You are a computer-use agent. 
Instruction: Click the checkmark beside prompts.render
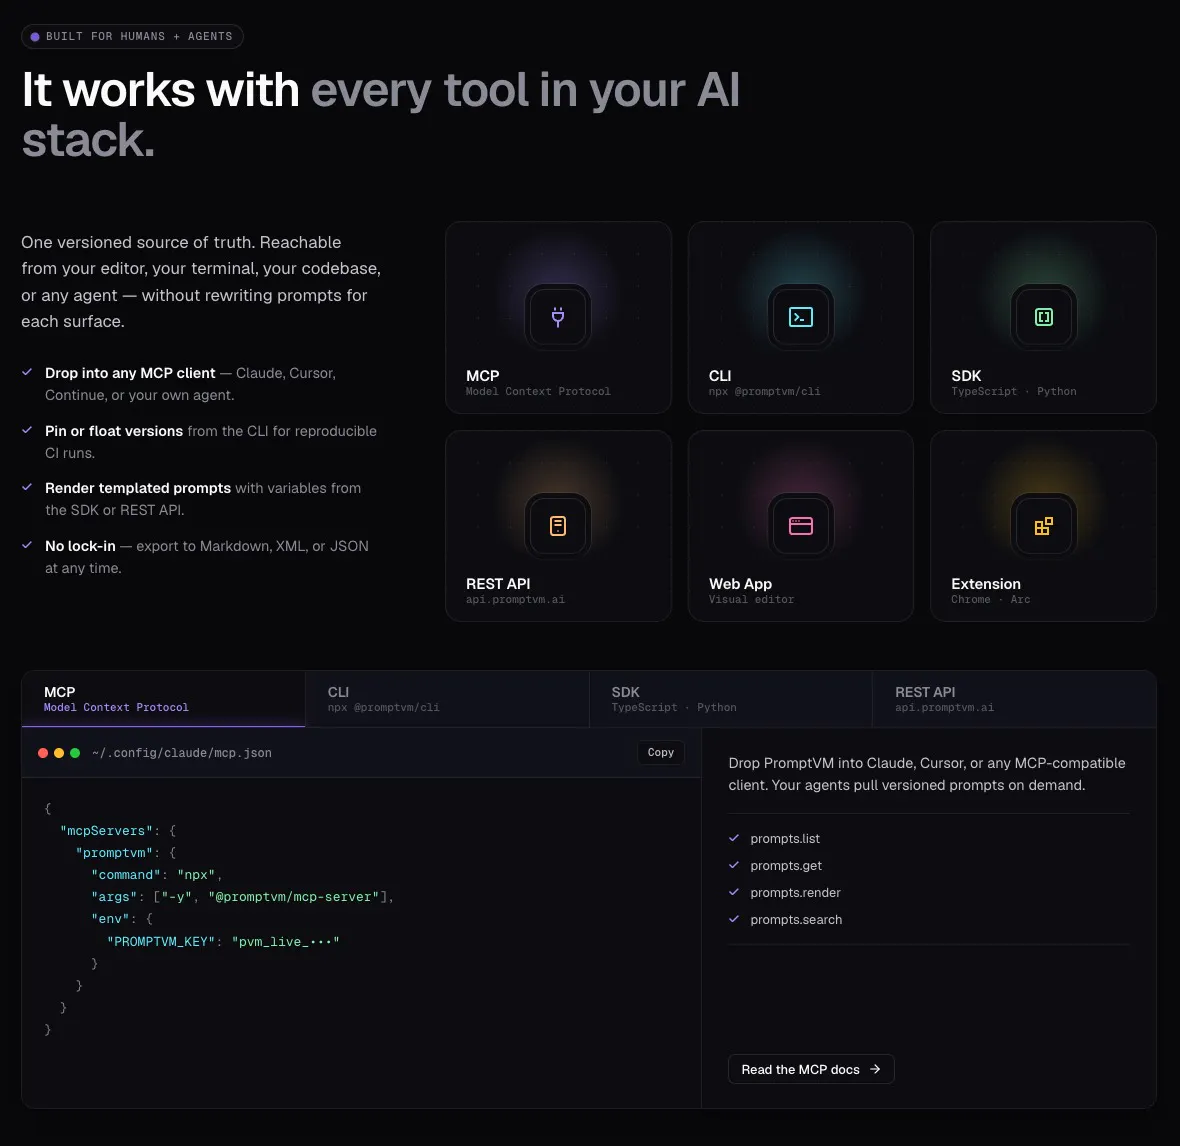click(734, 892)
